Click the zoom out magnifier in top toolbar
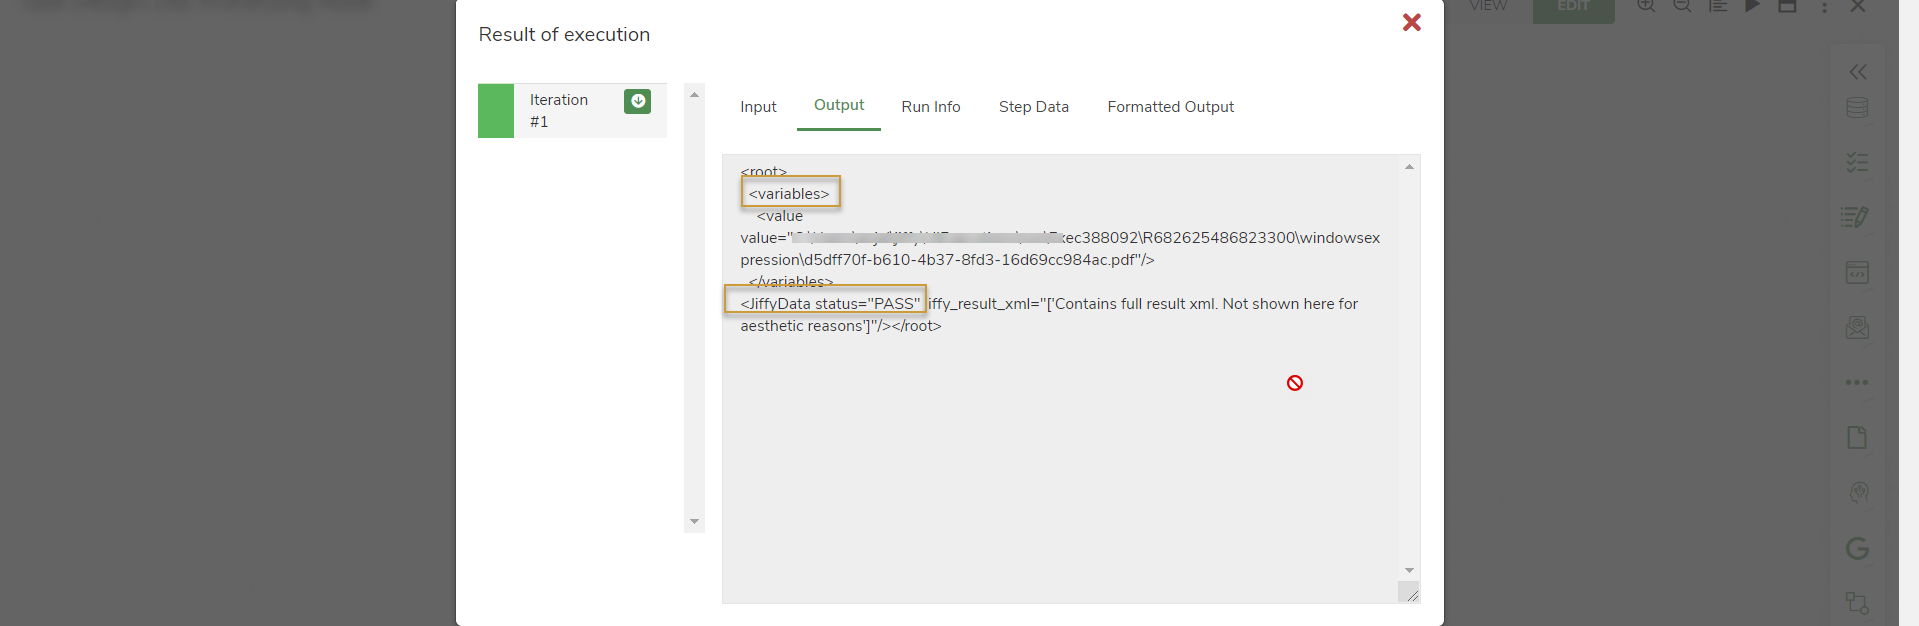 1682,6
